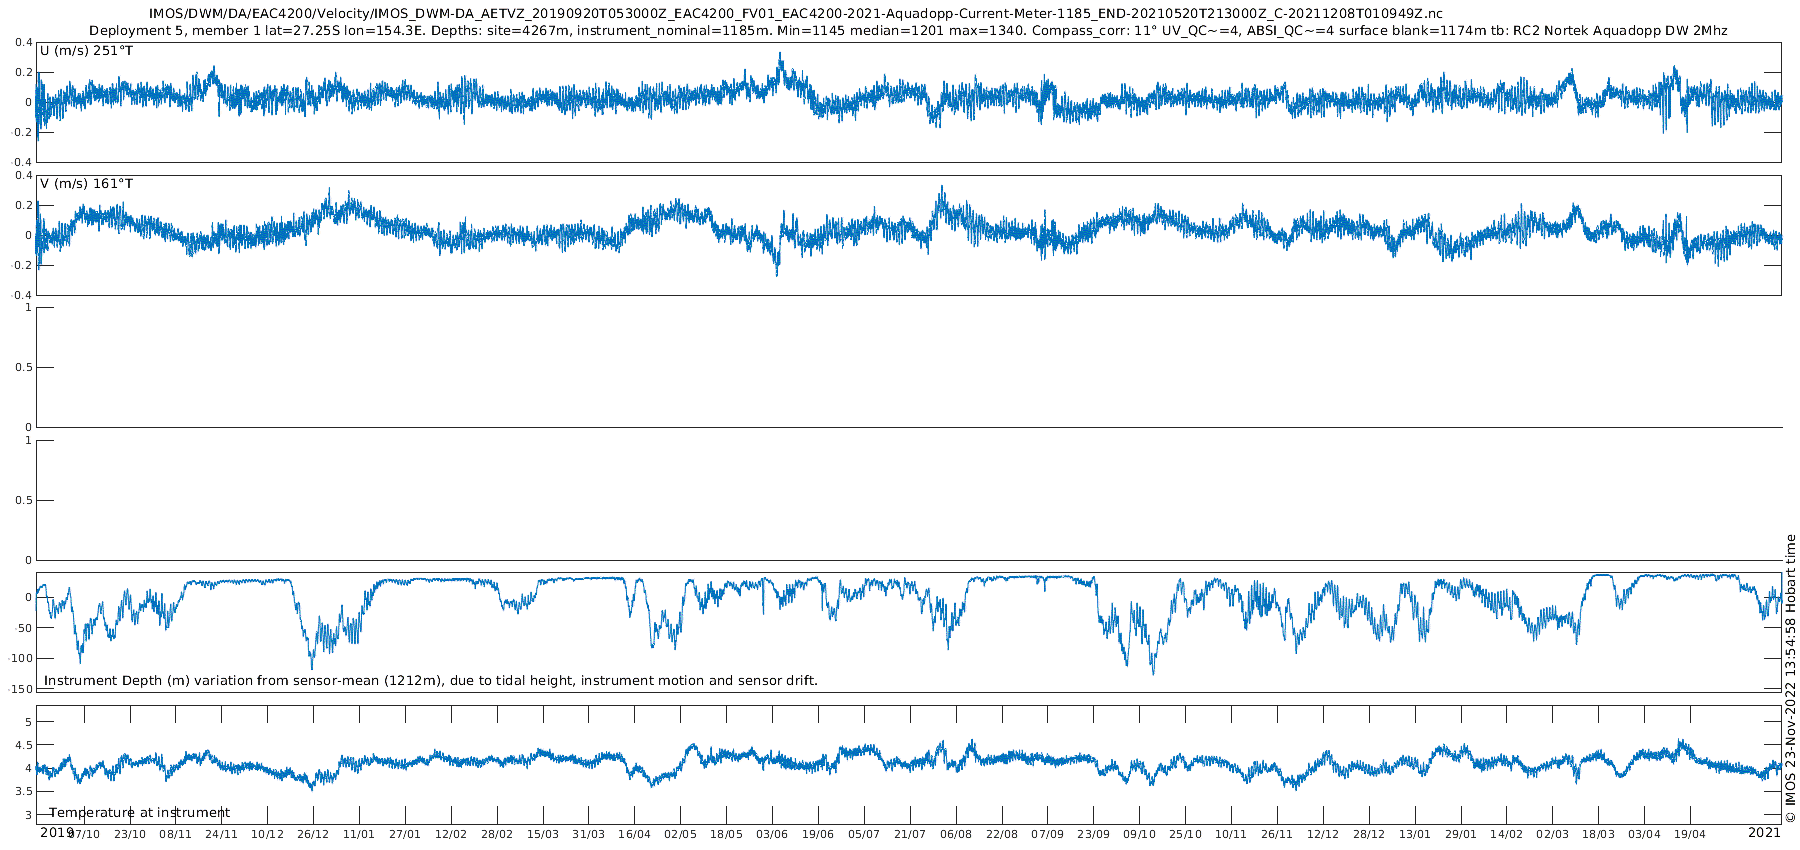Click the '2019' year label on the time axis
The height and width of the screenshot is (850, 1800).
click(56, 832)
